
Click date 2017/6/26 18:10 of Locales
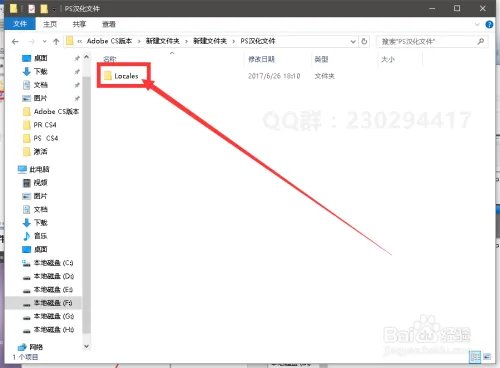tap(274, 76)
